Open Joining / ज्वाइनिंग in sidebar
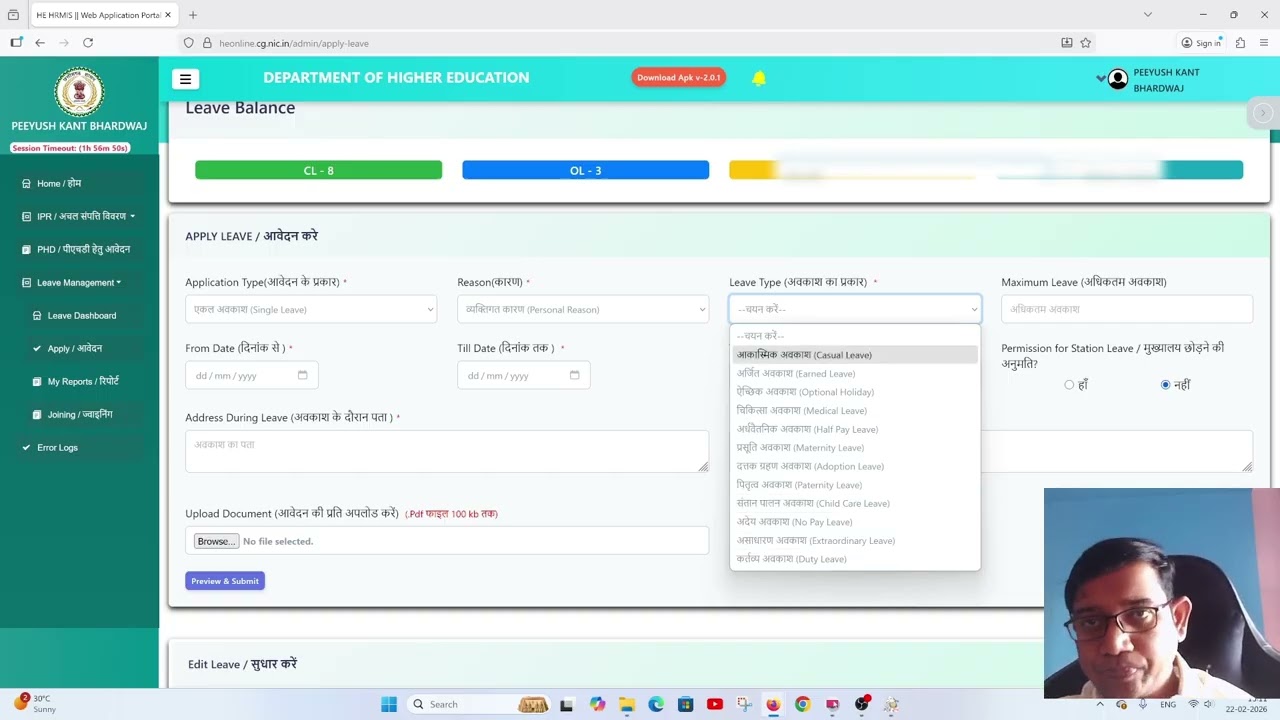 [80, 414]
